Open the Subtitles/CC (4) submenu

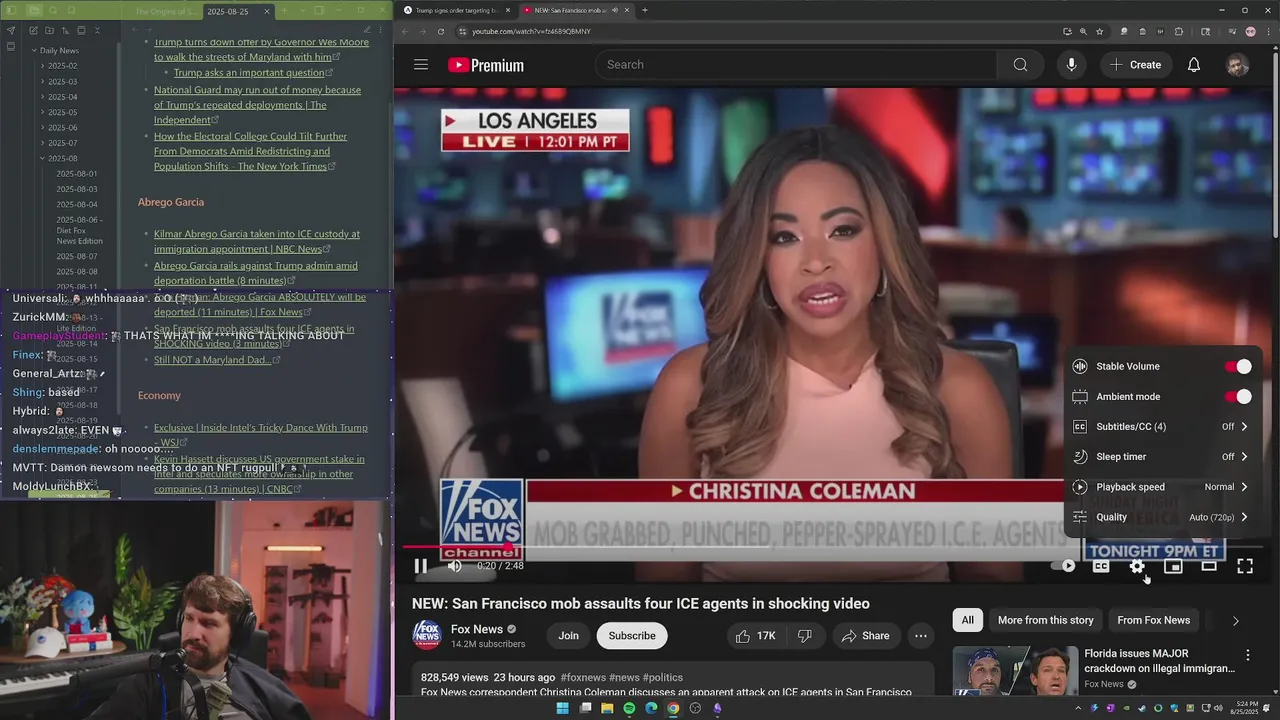point(1161,427)
